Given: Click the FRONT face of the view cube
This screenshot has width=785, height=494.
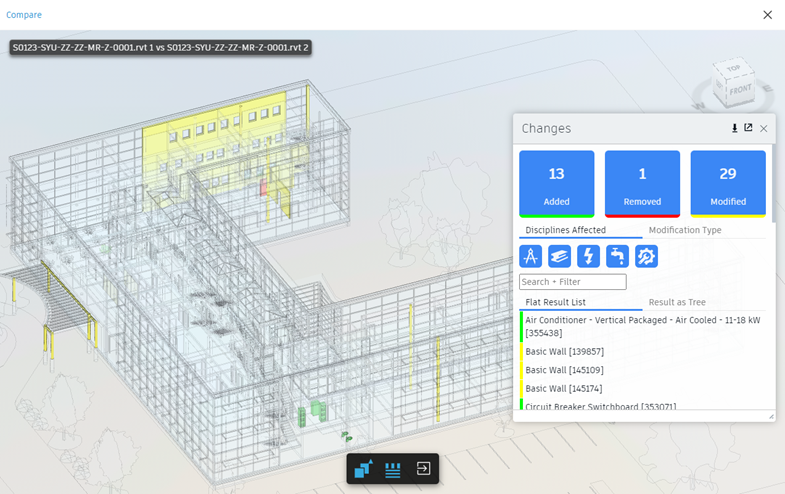Looking at the screenshot, I should click(740, 90).
